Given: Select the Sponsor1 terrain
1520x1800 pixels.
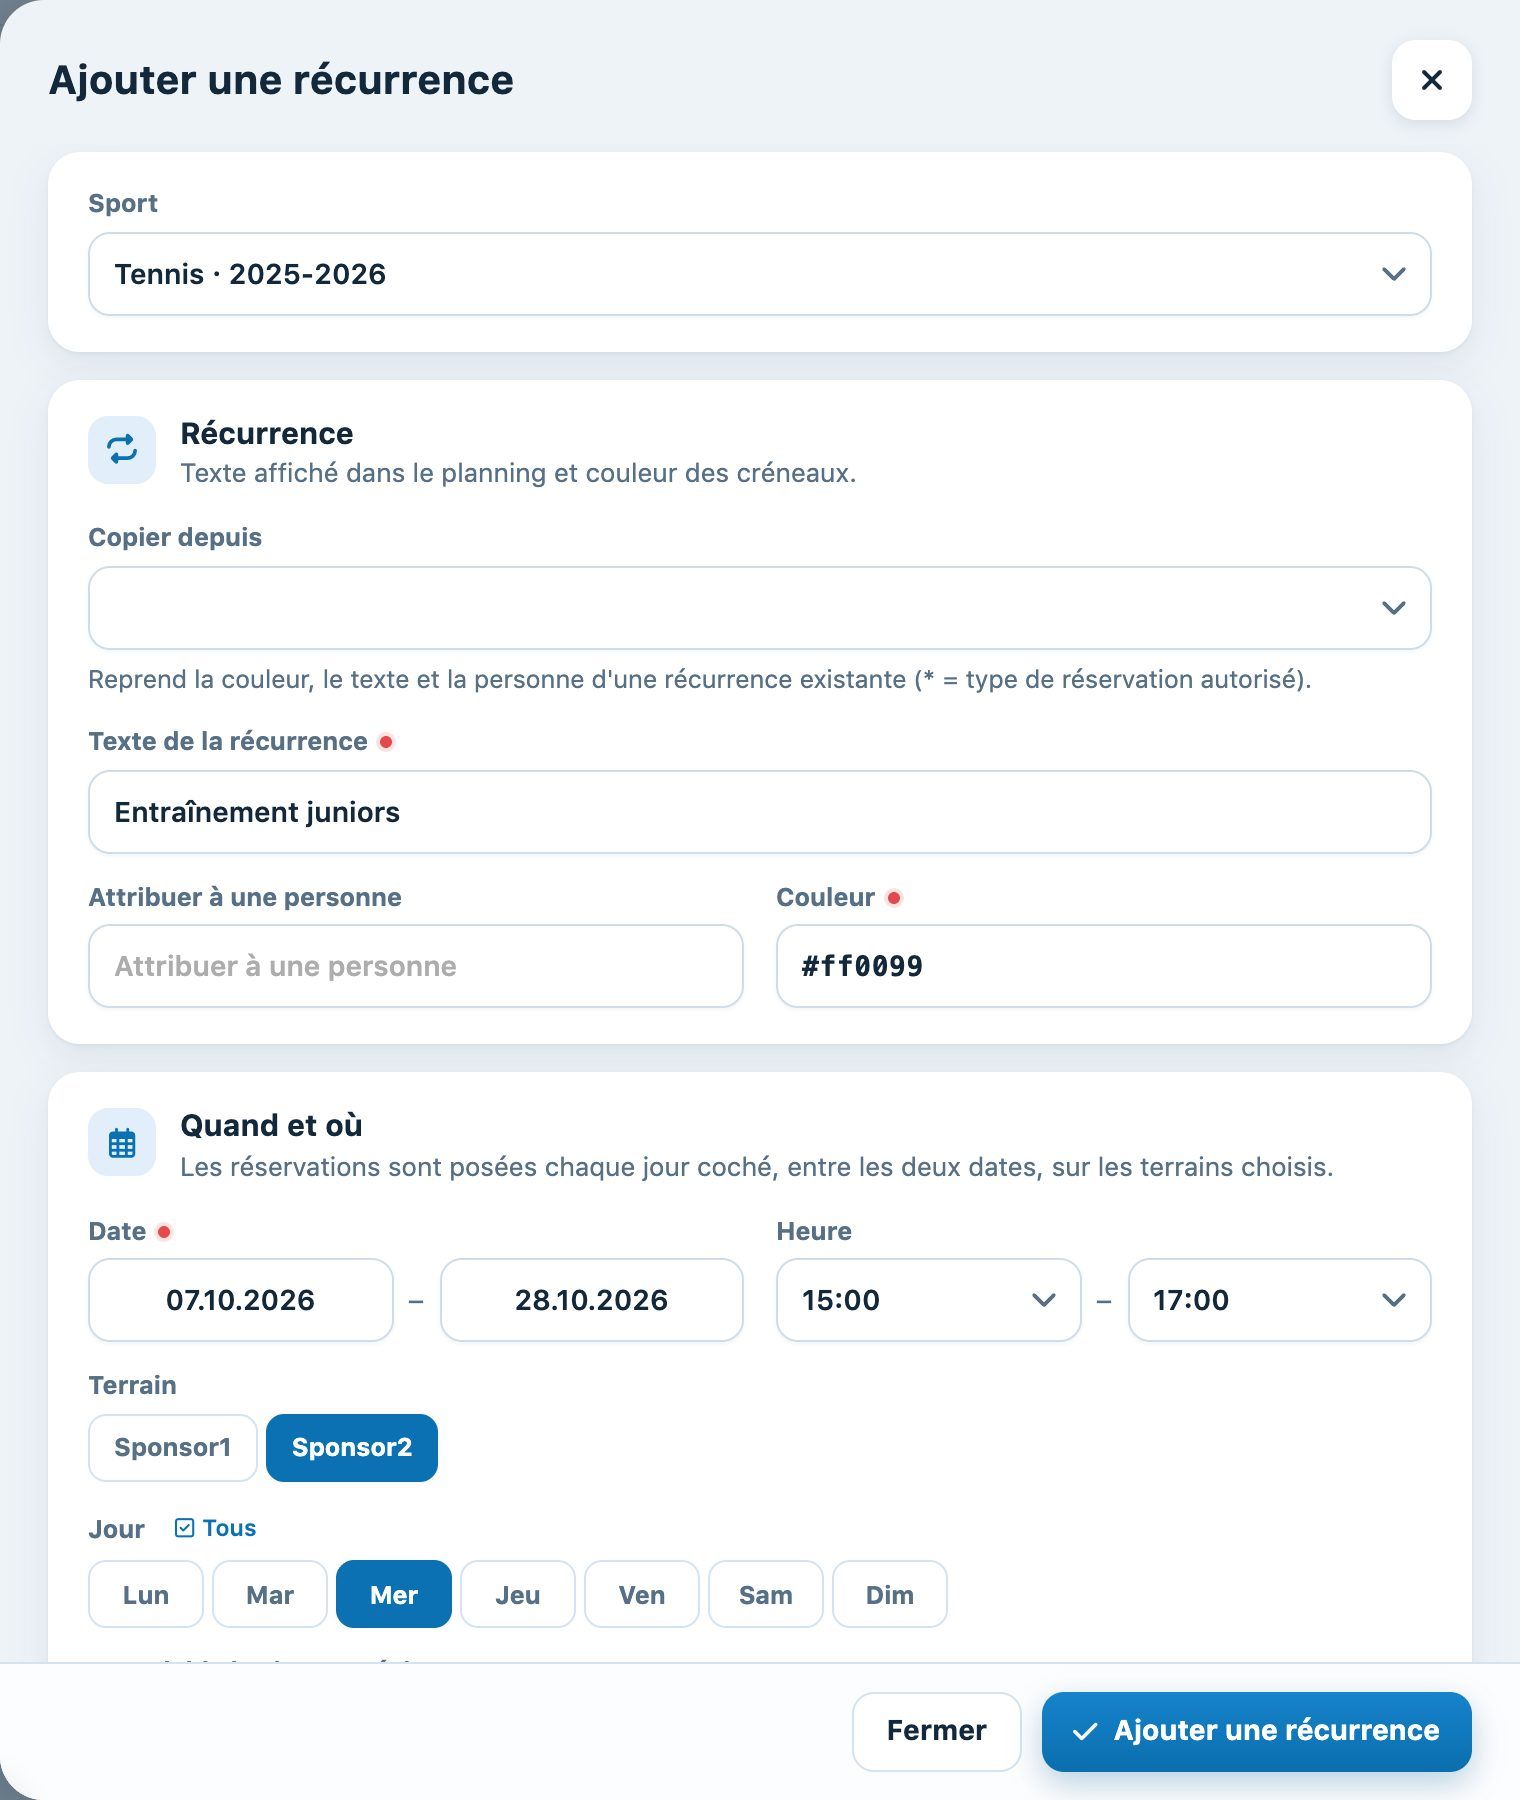Looking at the screenshot, I should [x=173, y=1447].
